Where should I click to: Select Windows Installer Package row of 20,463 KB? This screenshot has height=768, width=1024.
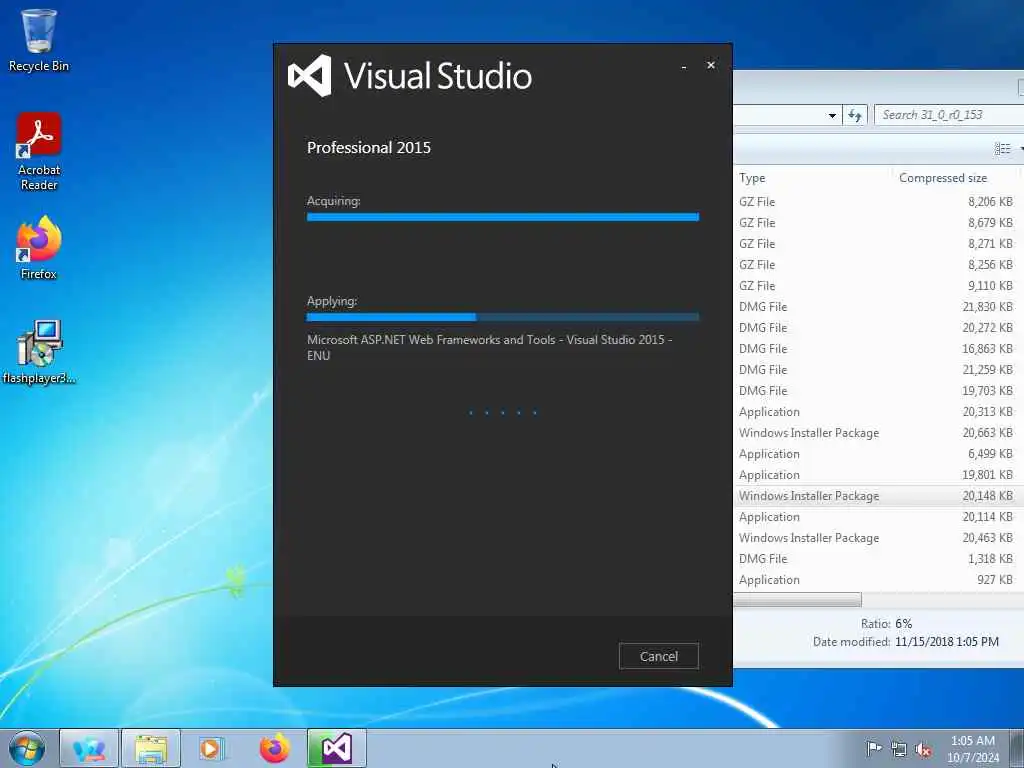[x=878, y=537]
